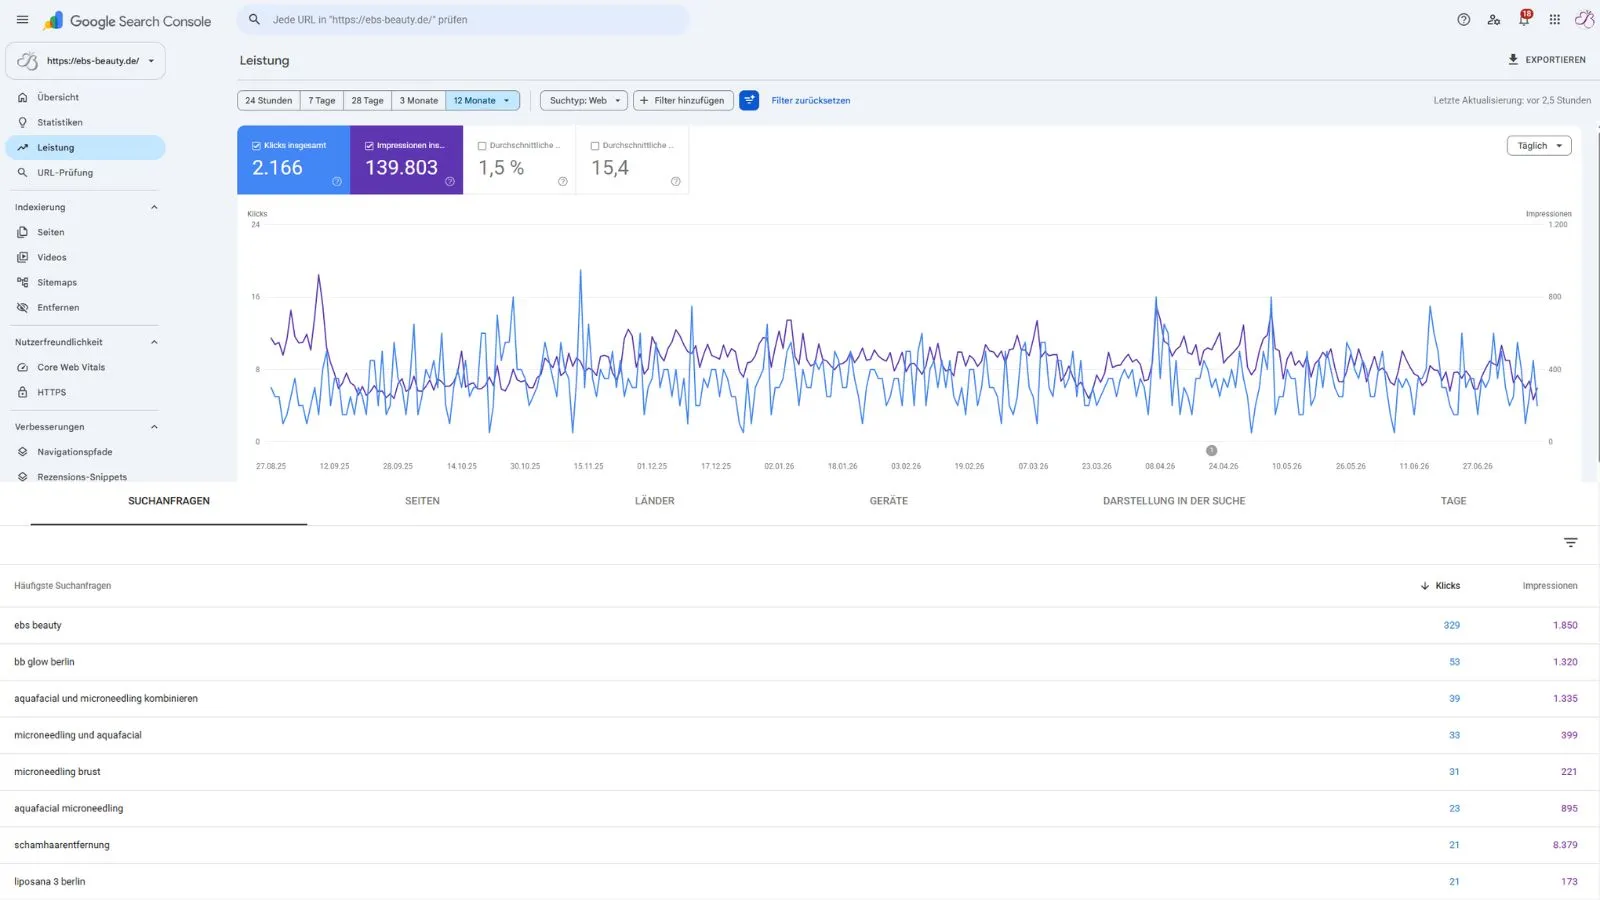The width and height of the screenshot is (1600, 900).
Task: Click the Sitemaps icon in sidebar
Action: tap(22, 282)
